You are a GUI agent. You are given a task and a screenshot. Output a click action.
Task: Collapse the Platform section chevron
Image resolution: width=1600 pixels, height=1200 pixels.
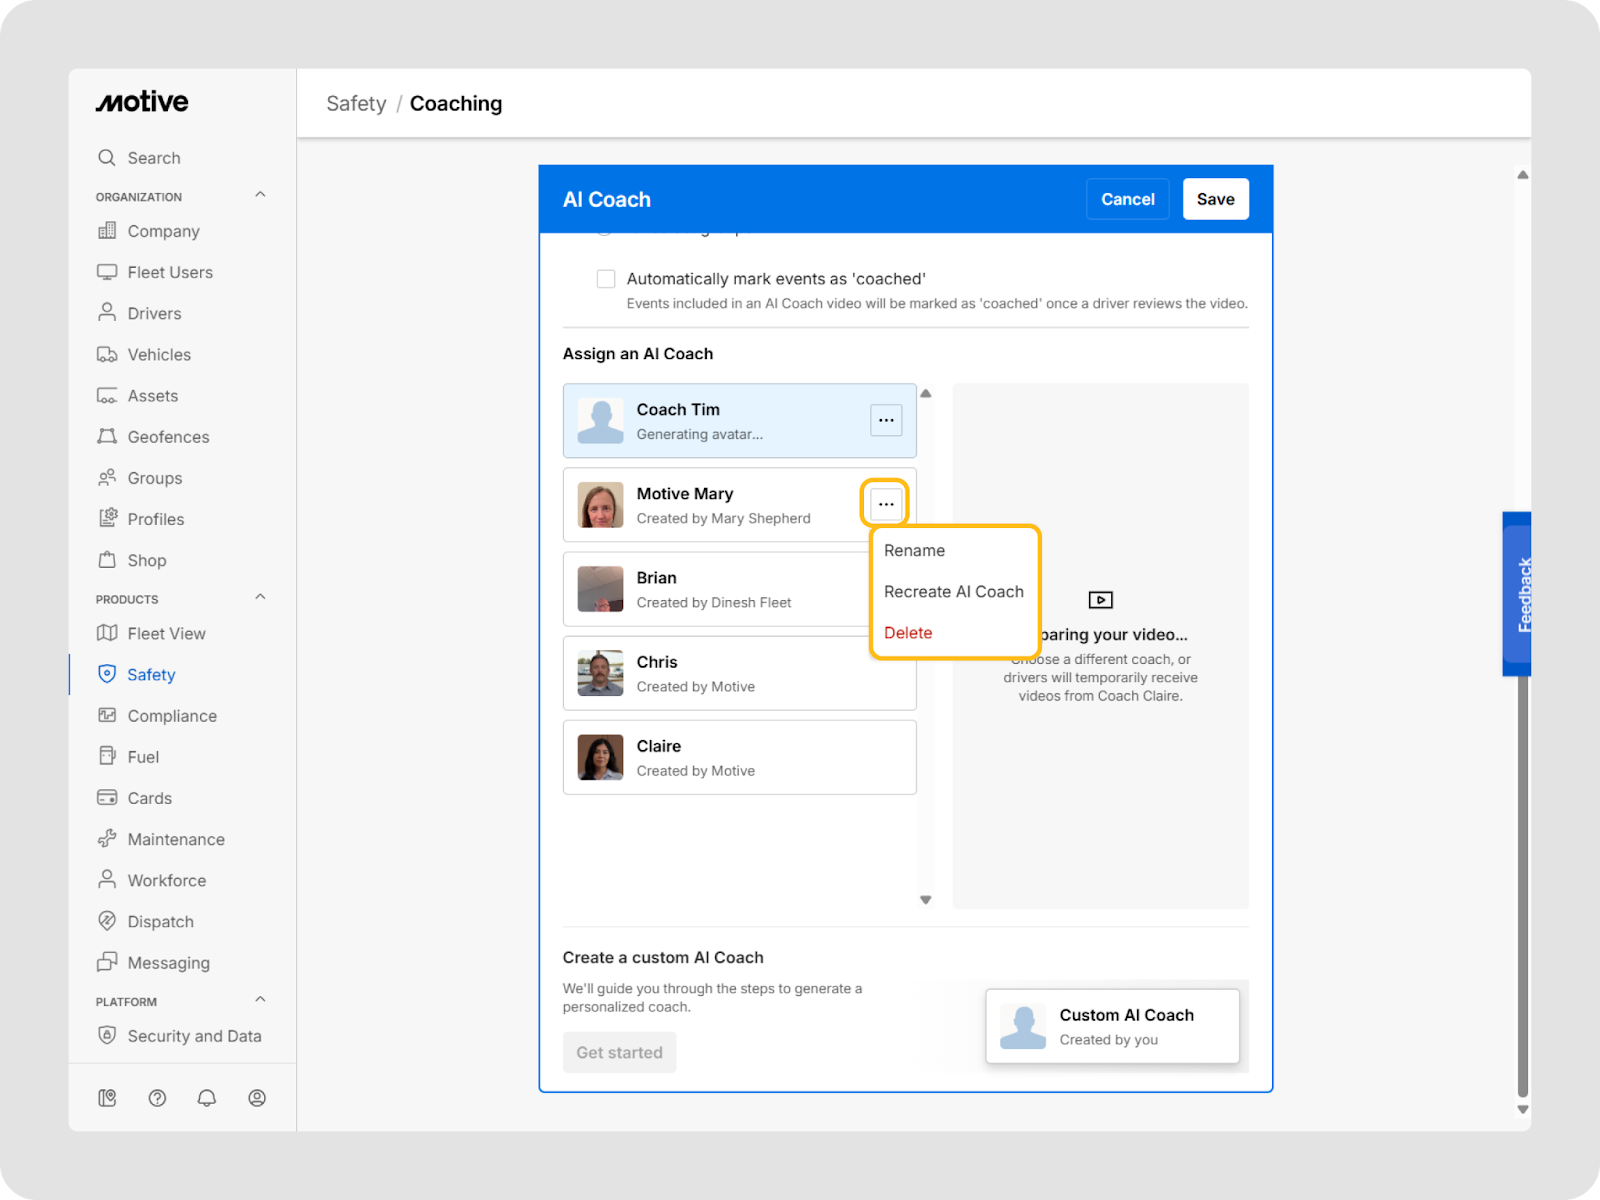click(x=260, y=1000)
